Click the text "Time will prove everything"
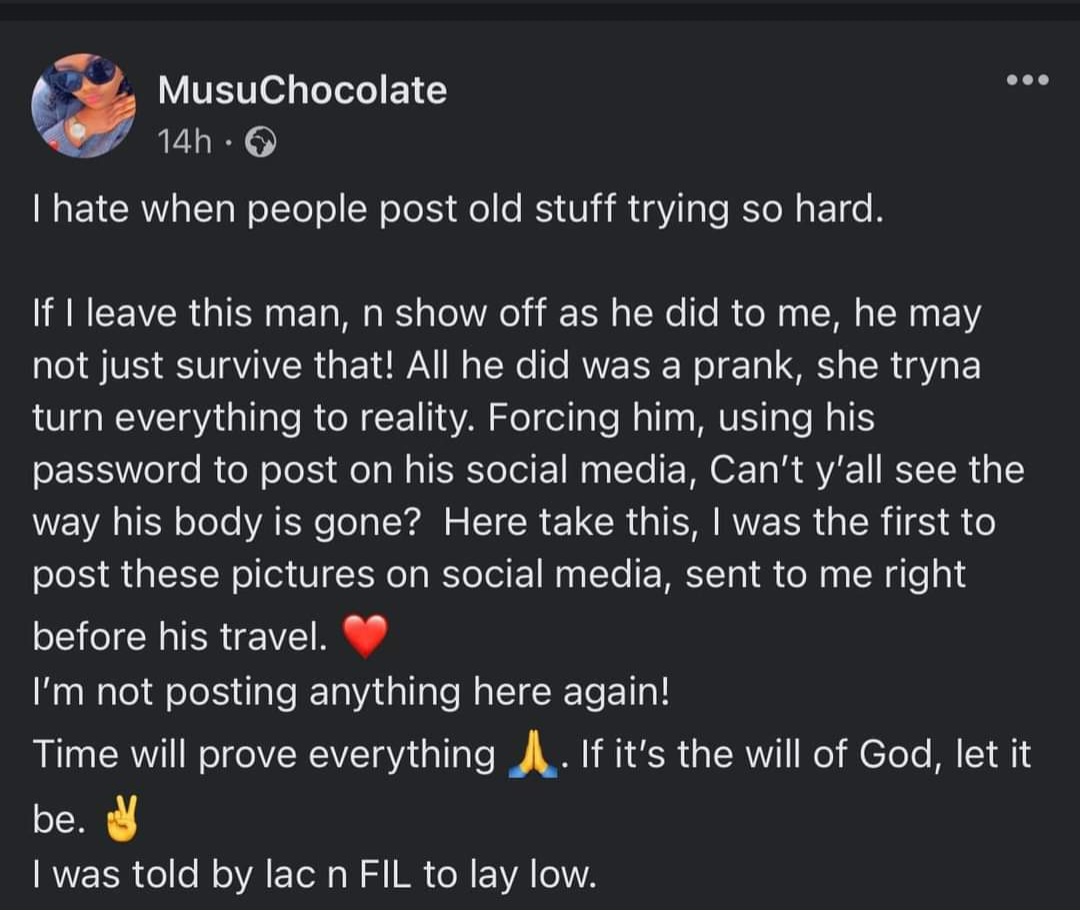This screenshot has width=1080, height=910. tap(265, 754)
